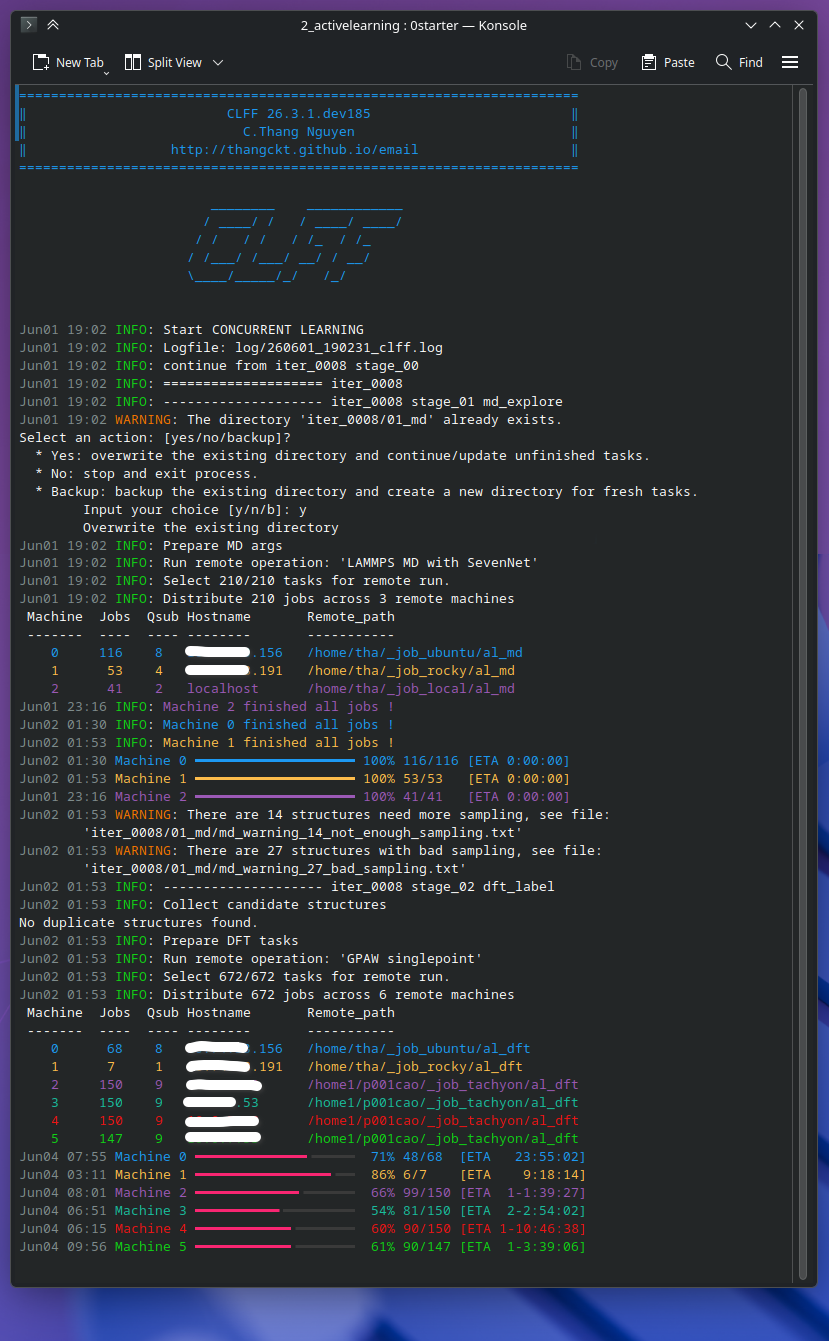Click '/home/tha/_job_local/al_md' path

411,689
